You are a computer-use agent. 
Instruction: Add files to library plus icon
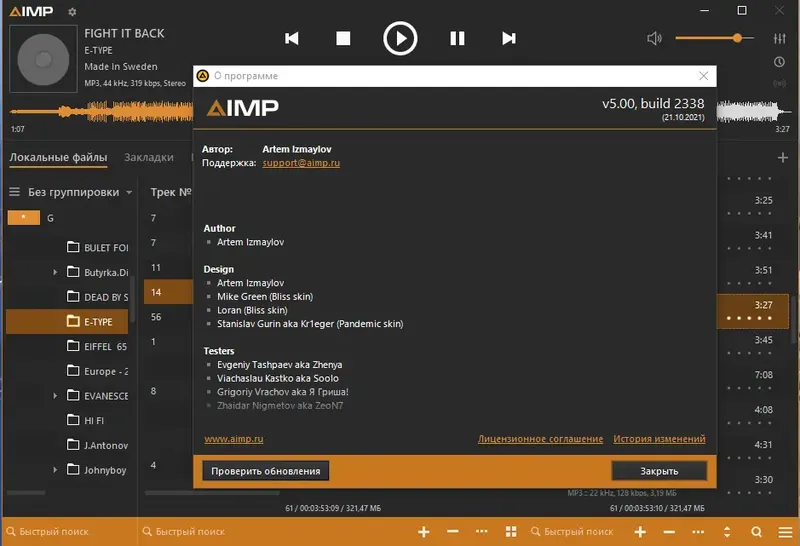click(x=423, y=532)
